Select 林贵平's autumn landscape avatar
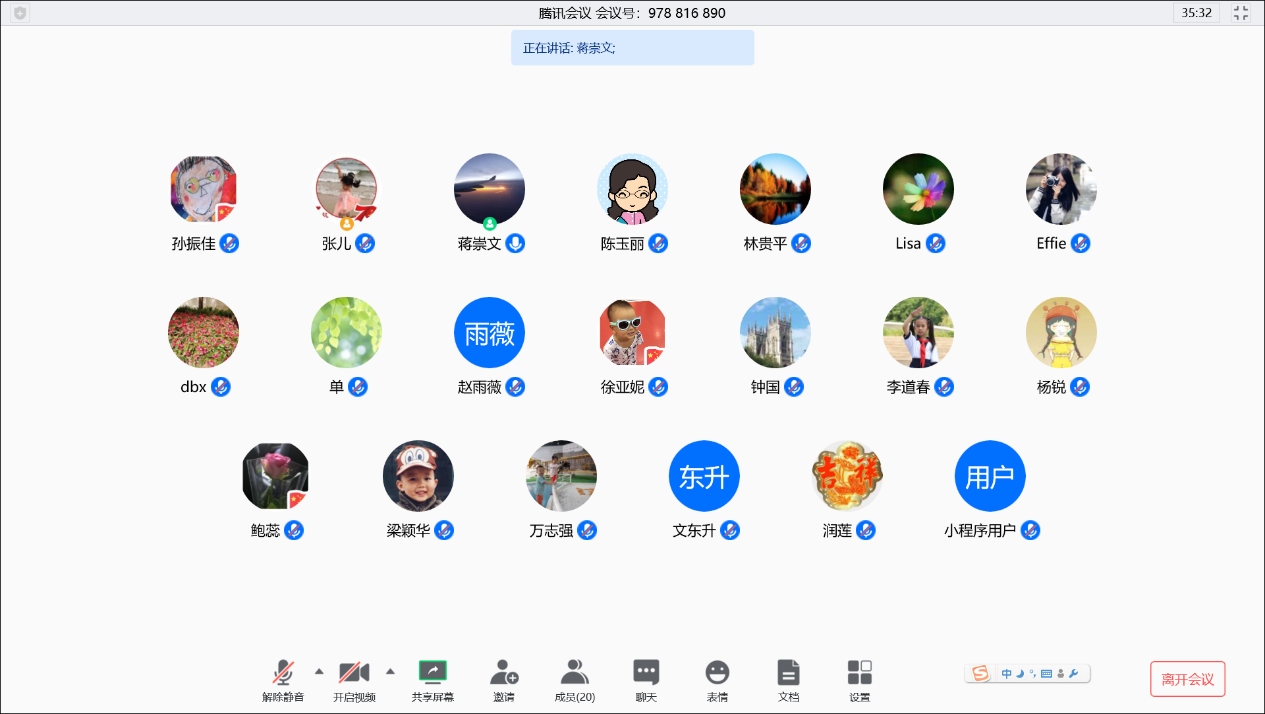The height and width of the screenshot is (714, 1265). coord(776,189)
